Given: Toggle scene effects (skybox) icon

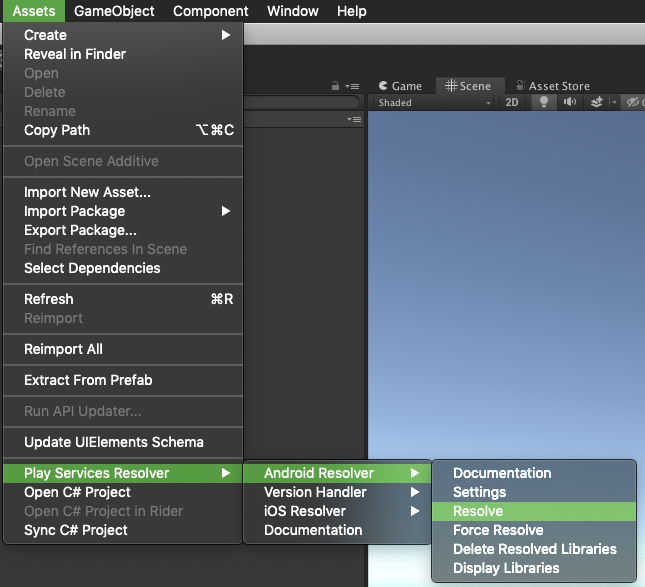Looking at the screenshot, I should pos(596,102).
